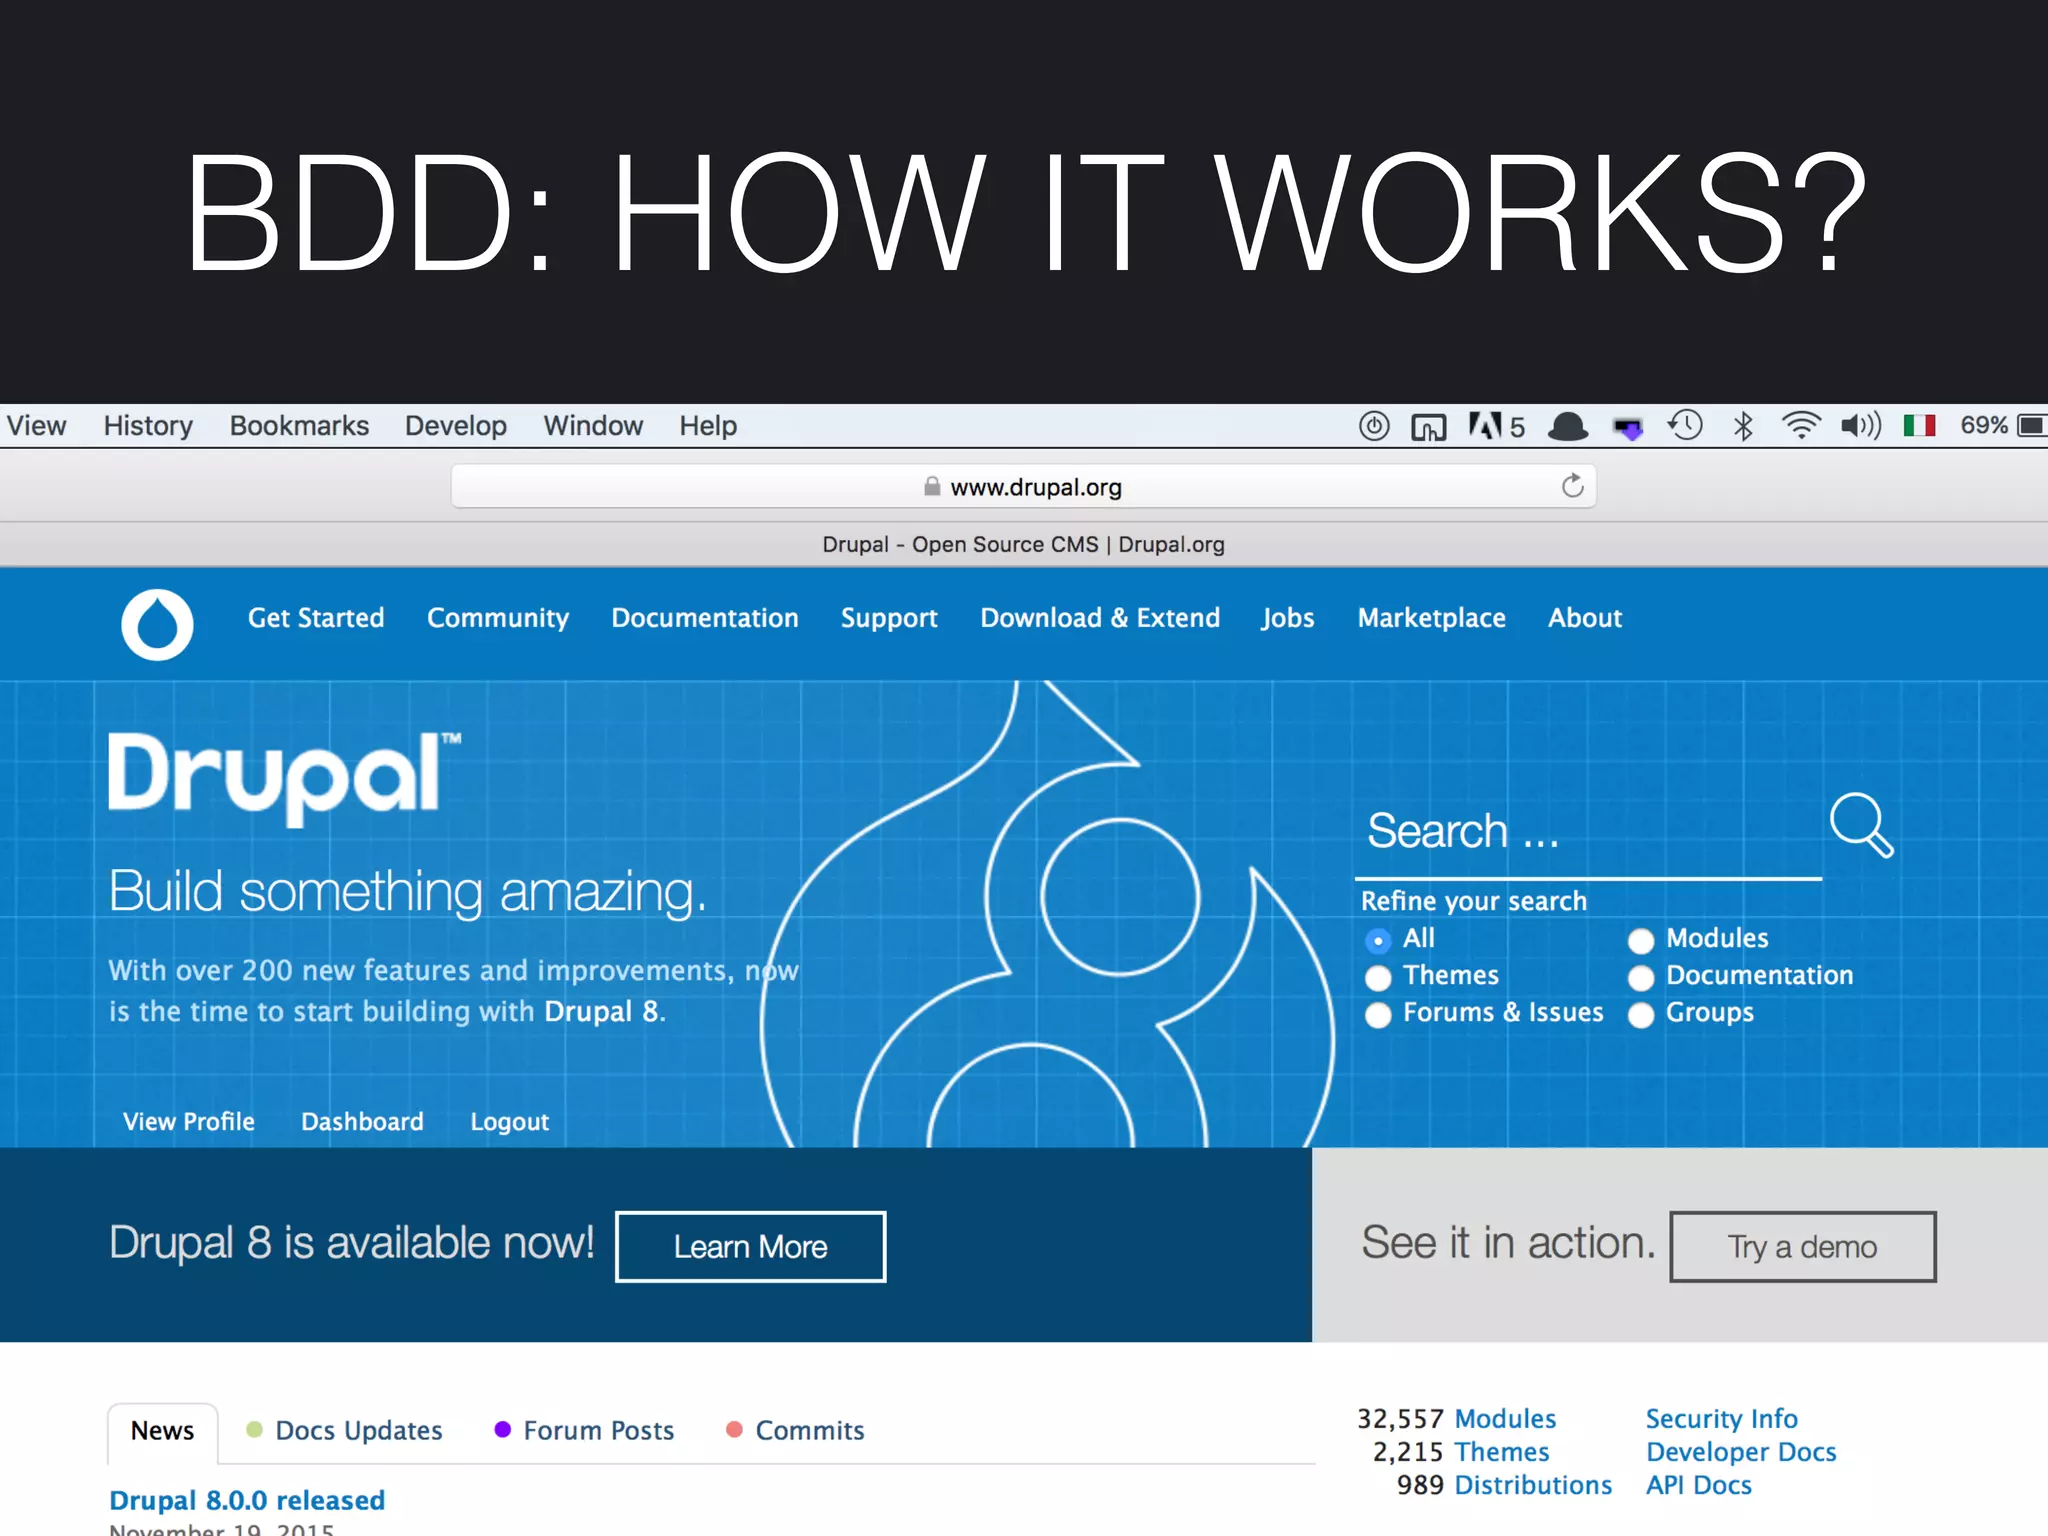
Task: Click the black cloud menu bar icon
Action: pyautogui.click(x=1567, y=427)
